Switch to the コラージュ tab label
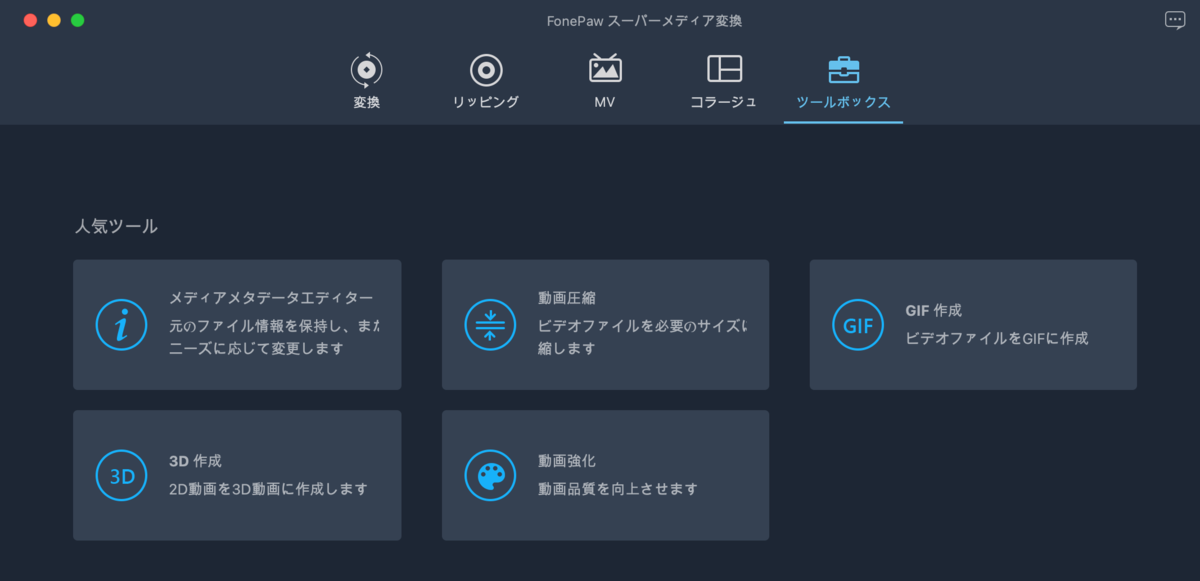The width and height of the screenshot is (1200, 581). coord(724,102)
